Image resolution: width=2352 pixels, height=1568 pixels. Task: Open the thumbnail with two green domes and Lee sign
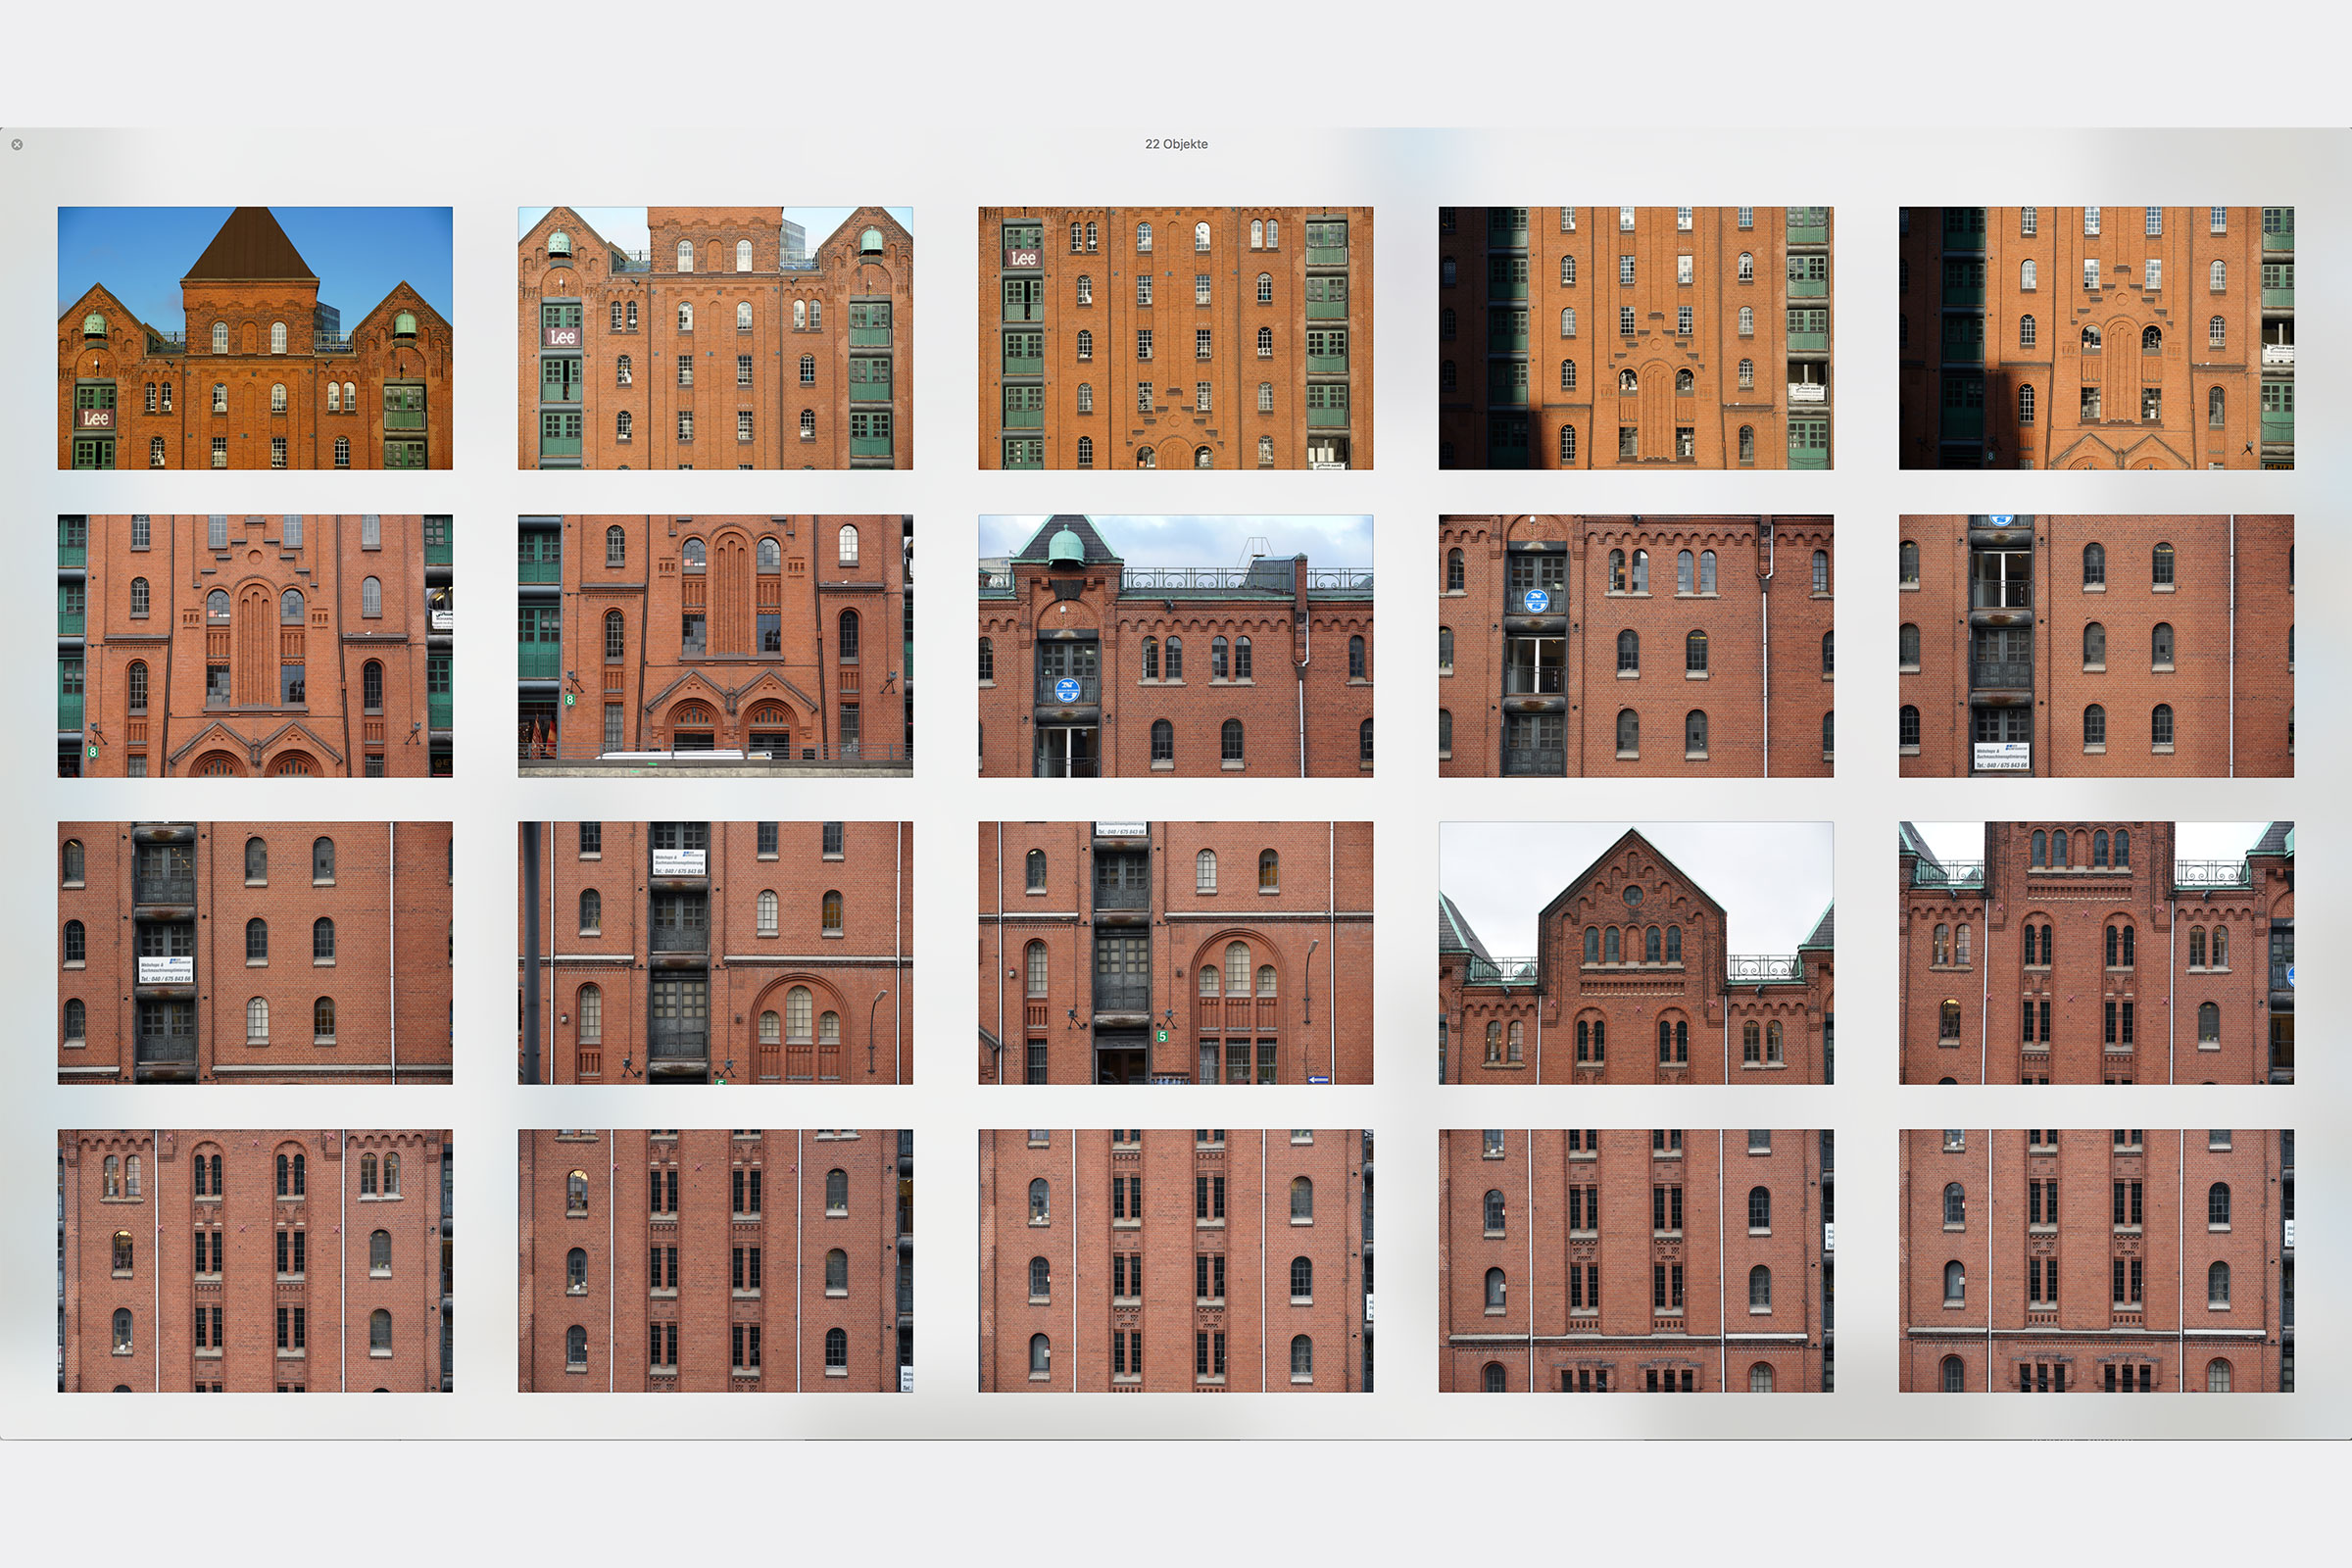(x=715, y=338)
